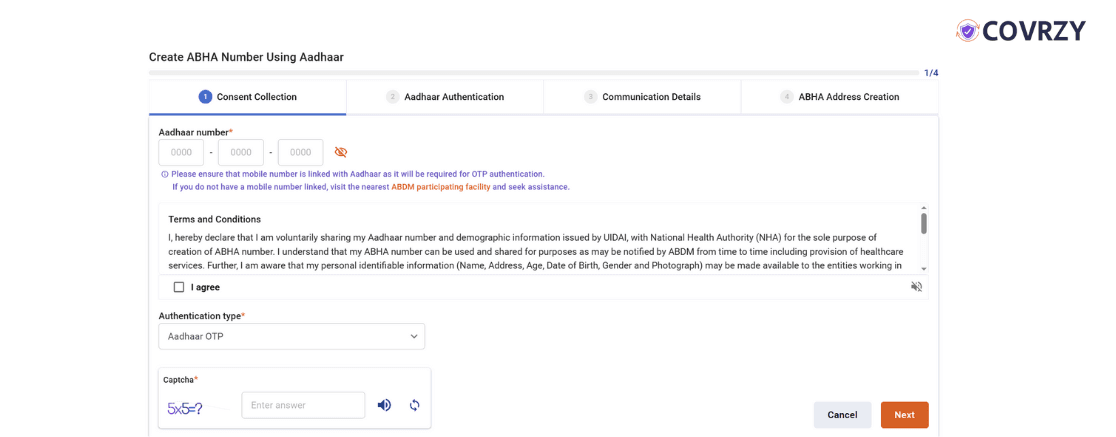Viewport: 1116px width, 437px height.
Task: Click the terms and conditions scrollbar
Action: click(x=923, y=223)
